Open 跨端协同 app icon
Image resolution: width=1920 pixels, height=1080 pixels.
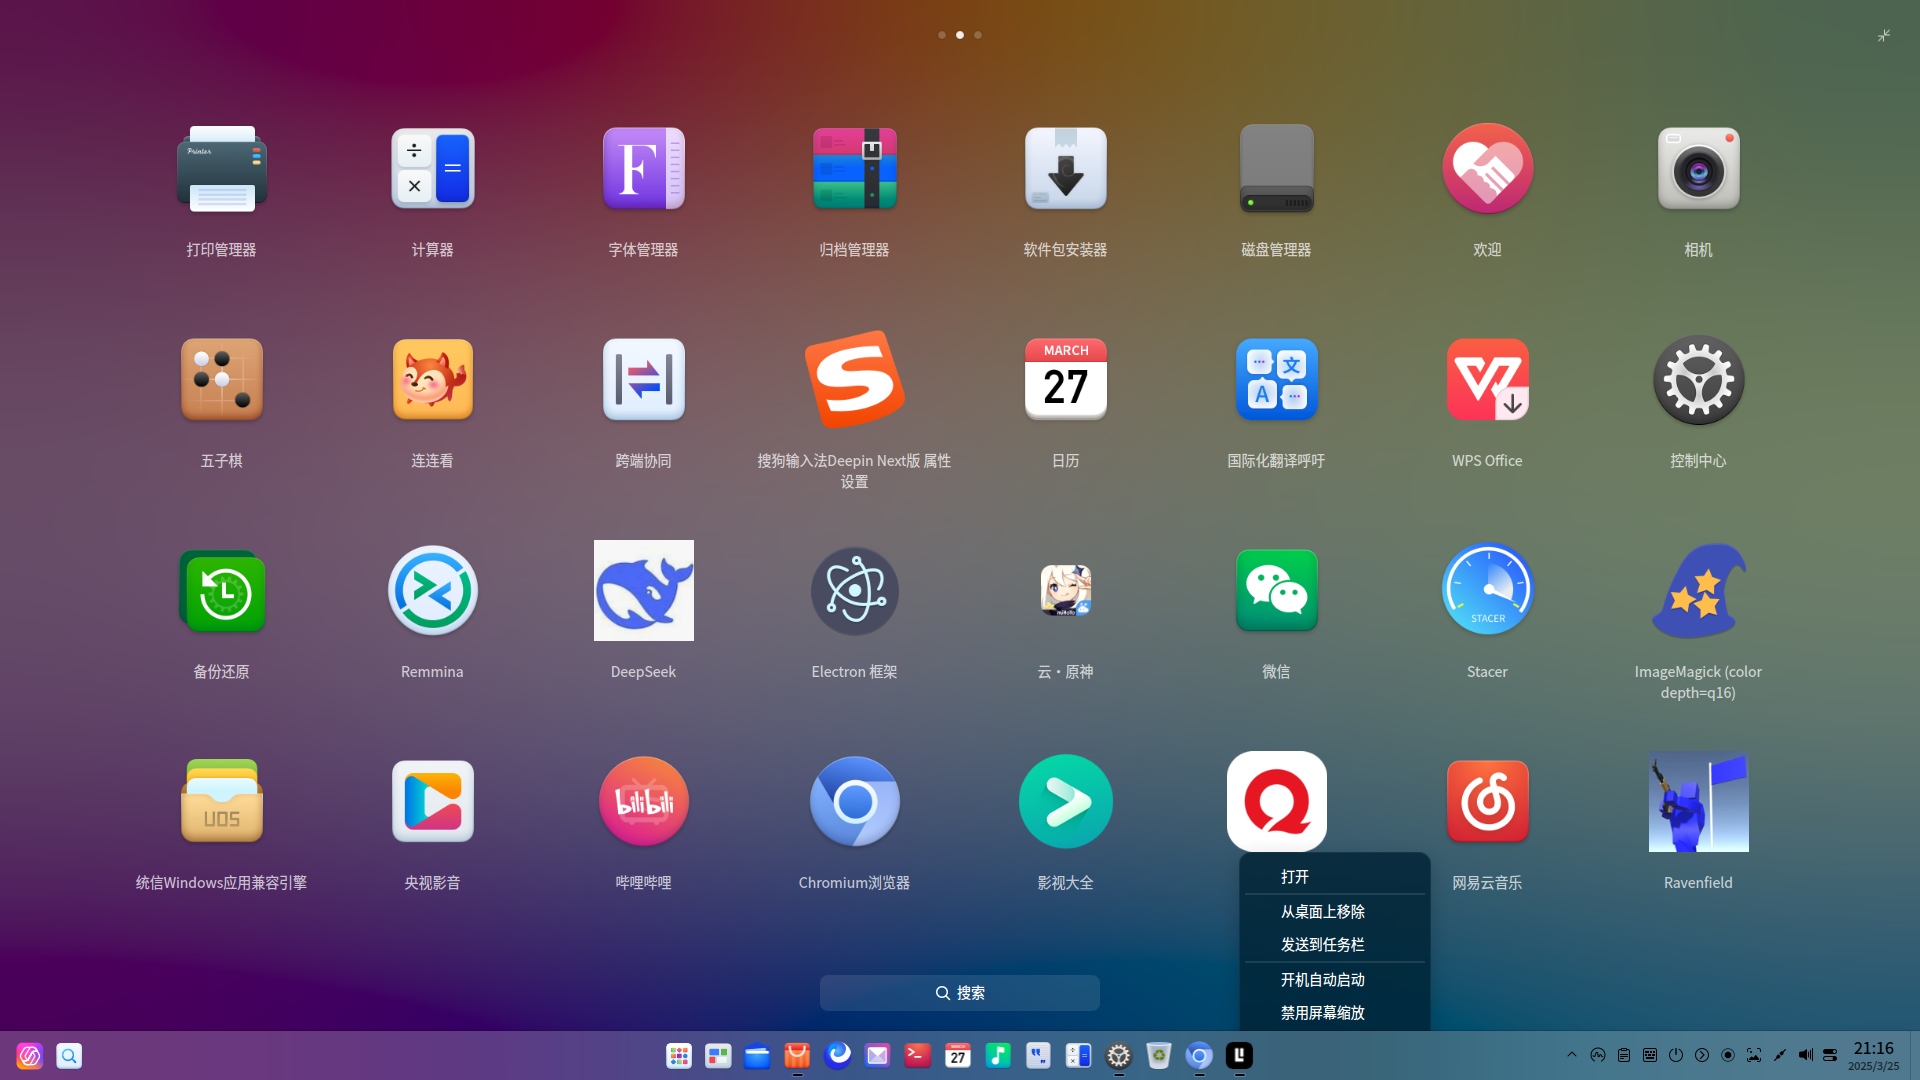(x=644, y=379)
